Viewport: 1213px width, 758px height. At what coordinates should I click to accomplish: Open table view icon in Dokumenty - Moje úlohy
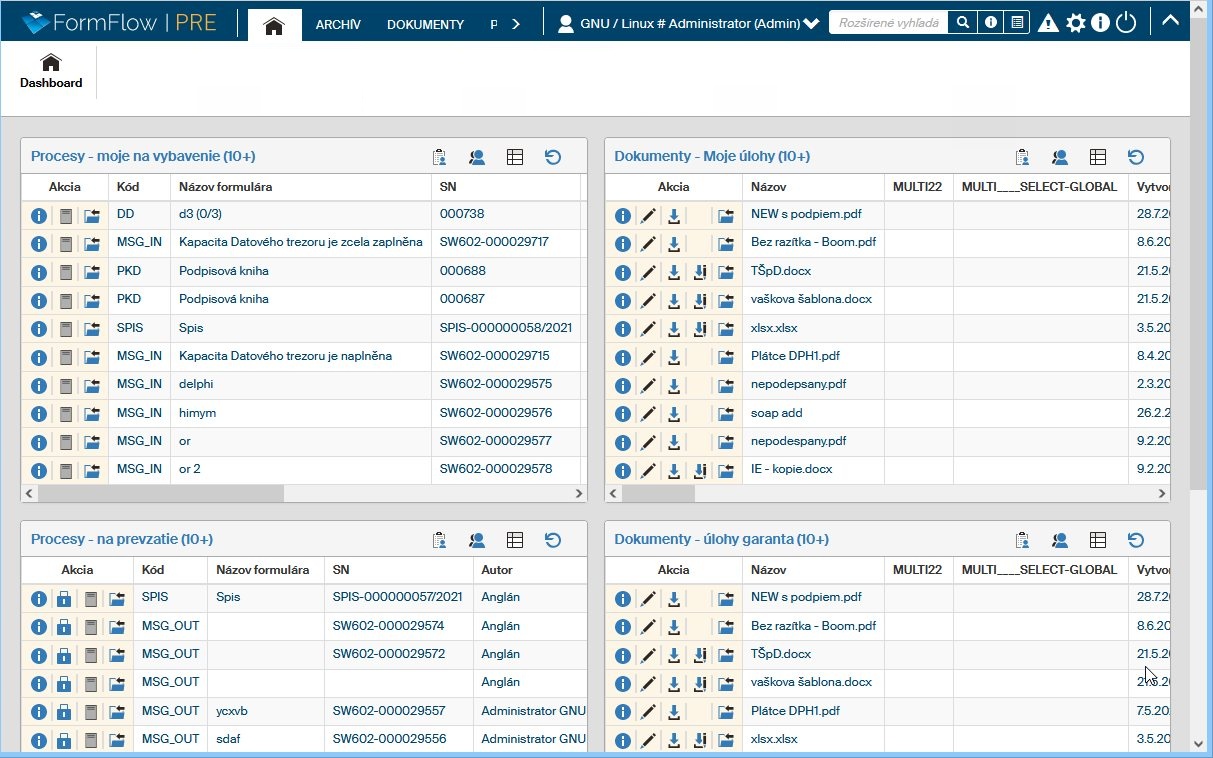click(x=1097, y=157)
